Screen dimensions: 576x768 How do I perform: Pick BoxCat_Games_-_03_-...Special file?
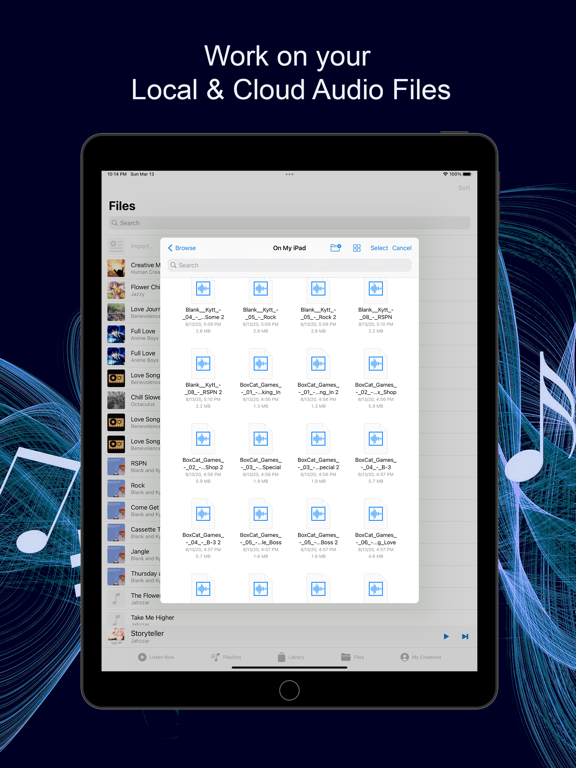[x=261, y=453]
